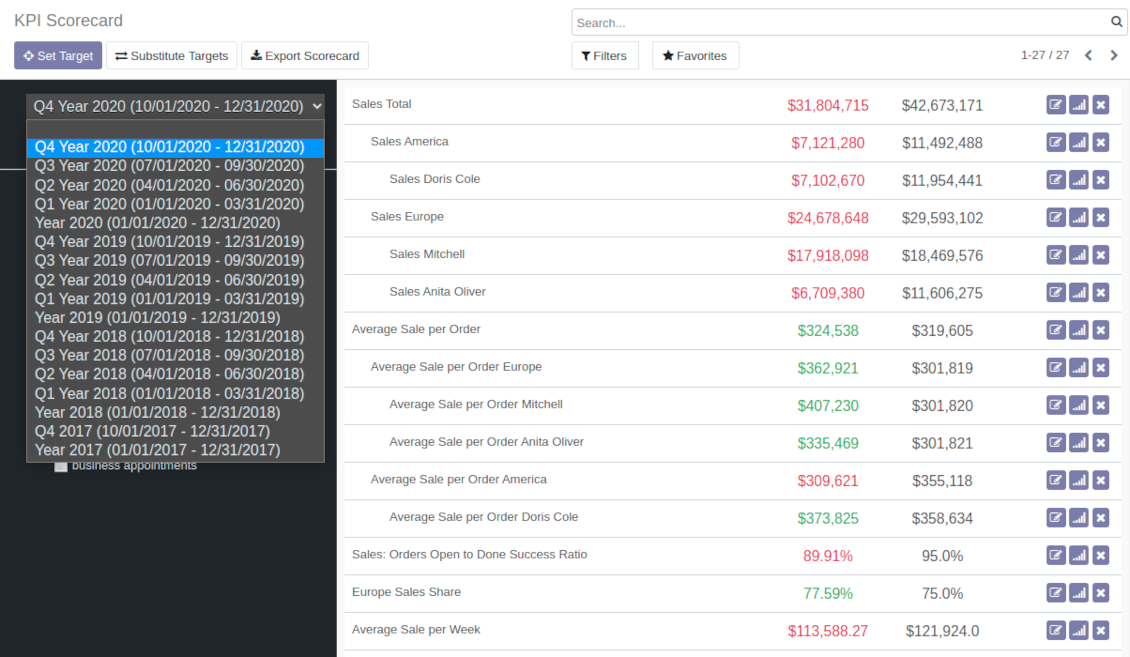Viewport: 1130px width, 657px height.
Task: Delete the Sales Doris Cole row
Action: [1100, 180]
